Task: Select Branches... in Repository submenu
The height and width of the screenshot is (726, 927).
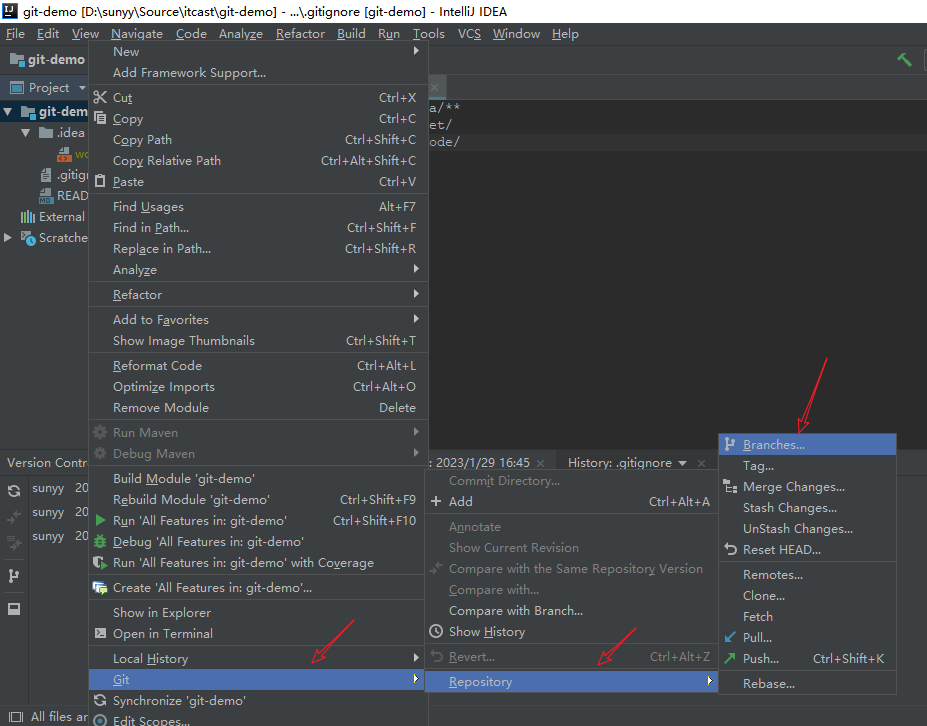Action: (x=808, y=445)
